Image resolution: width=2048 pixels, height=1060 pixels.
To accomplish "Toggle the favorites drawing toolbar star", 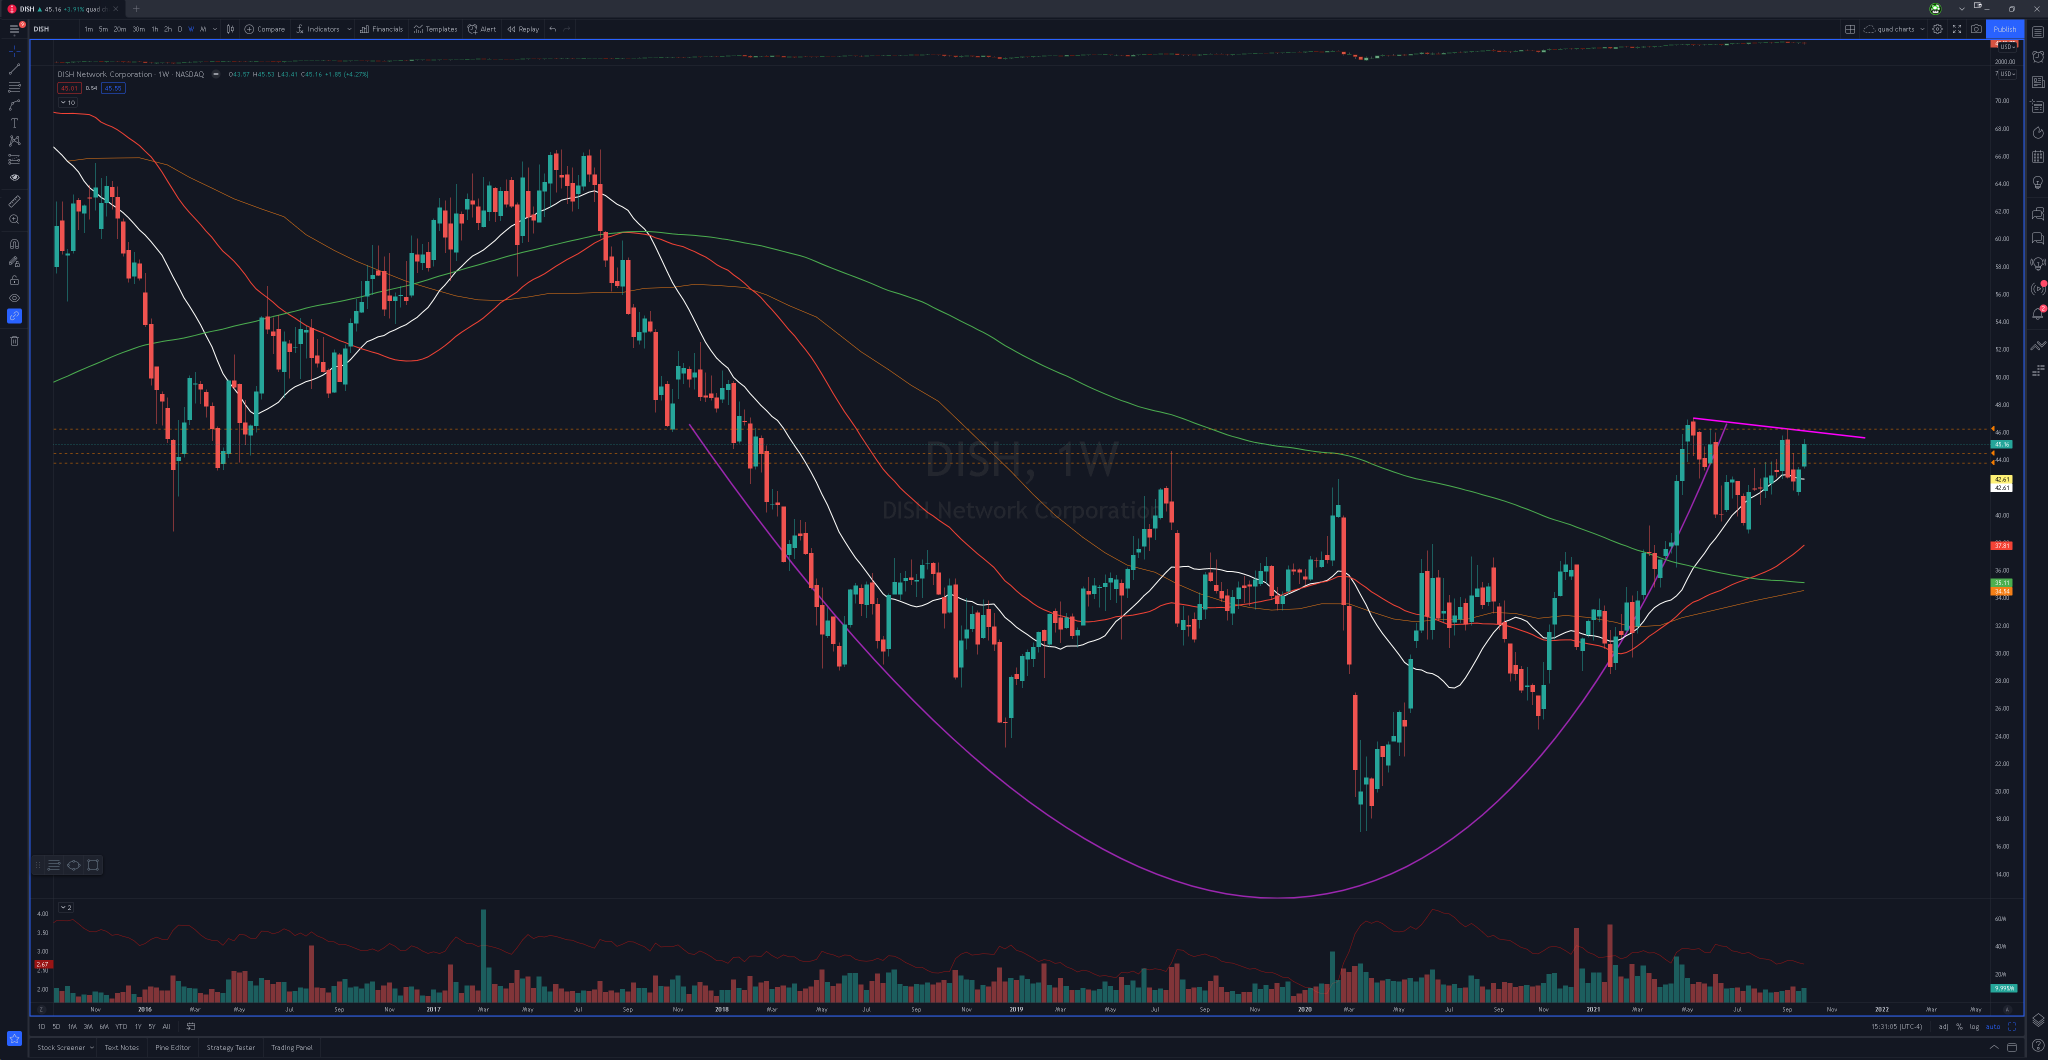I will pos(14,1039).
